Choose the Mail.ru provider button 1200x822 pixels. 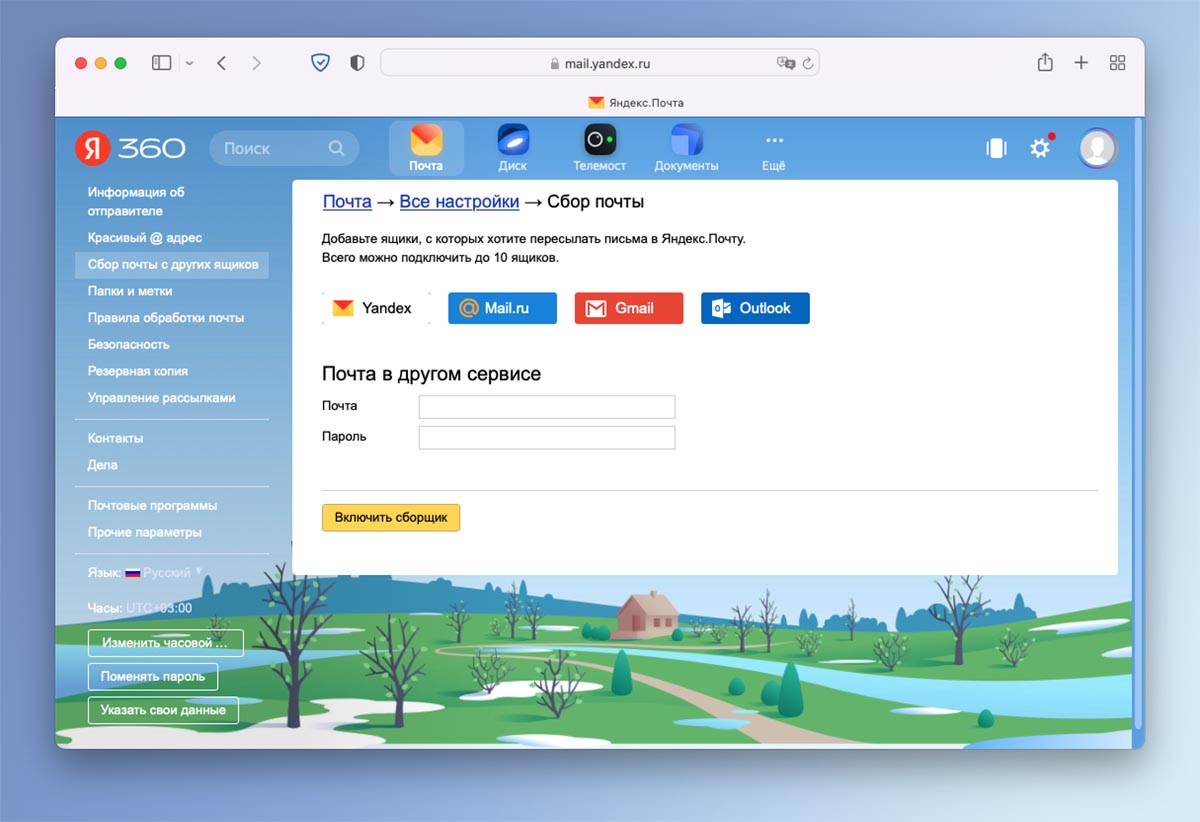pyautogui.click(x=502, y=308)
